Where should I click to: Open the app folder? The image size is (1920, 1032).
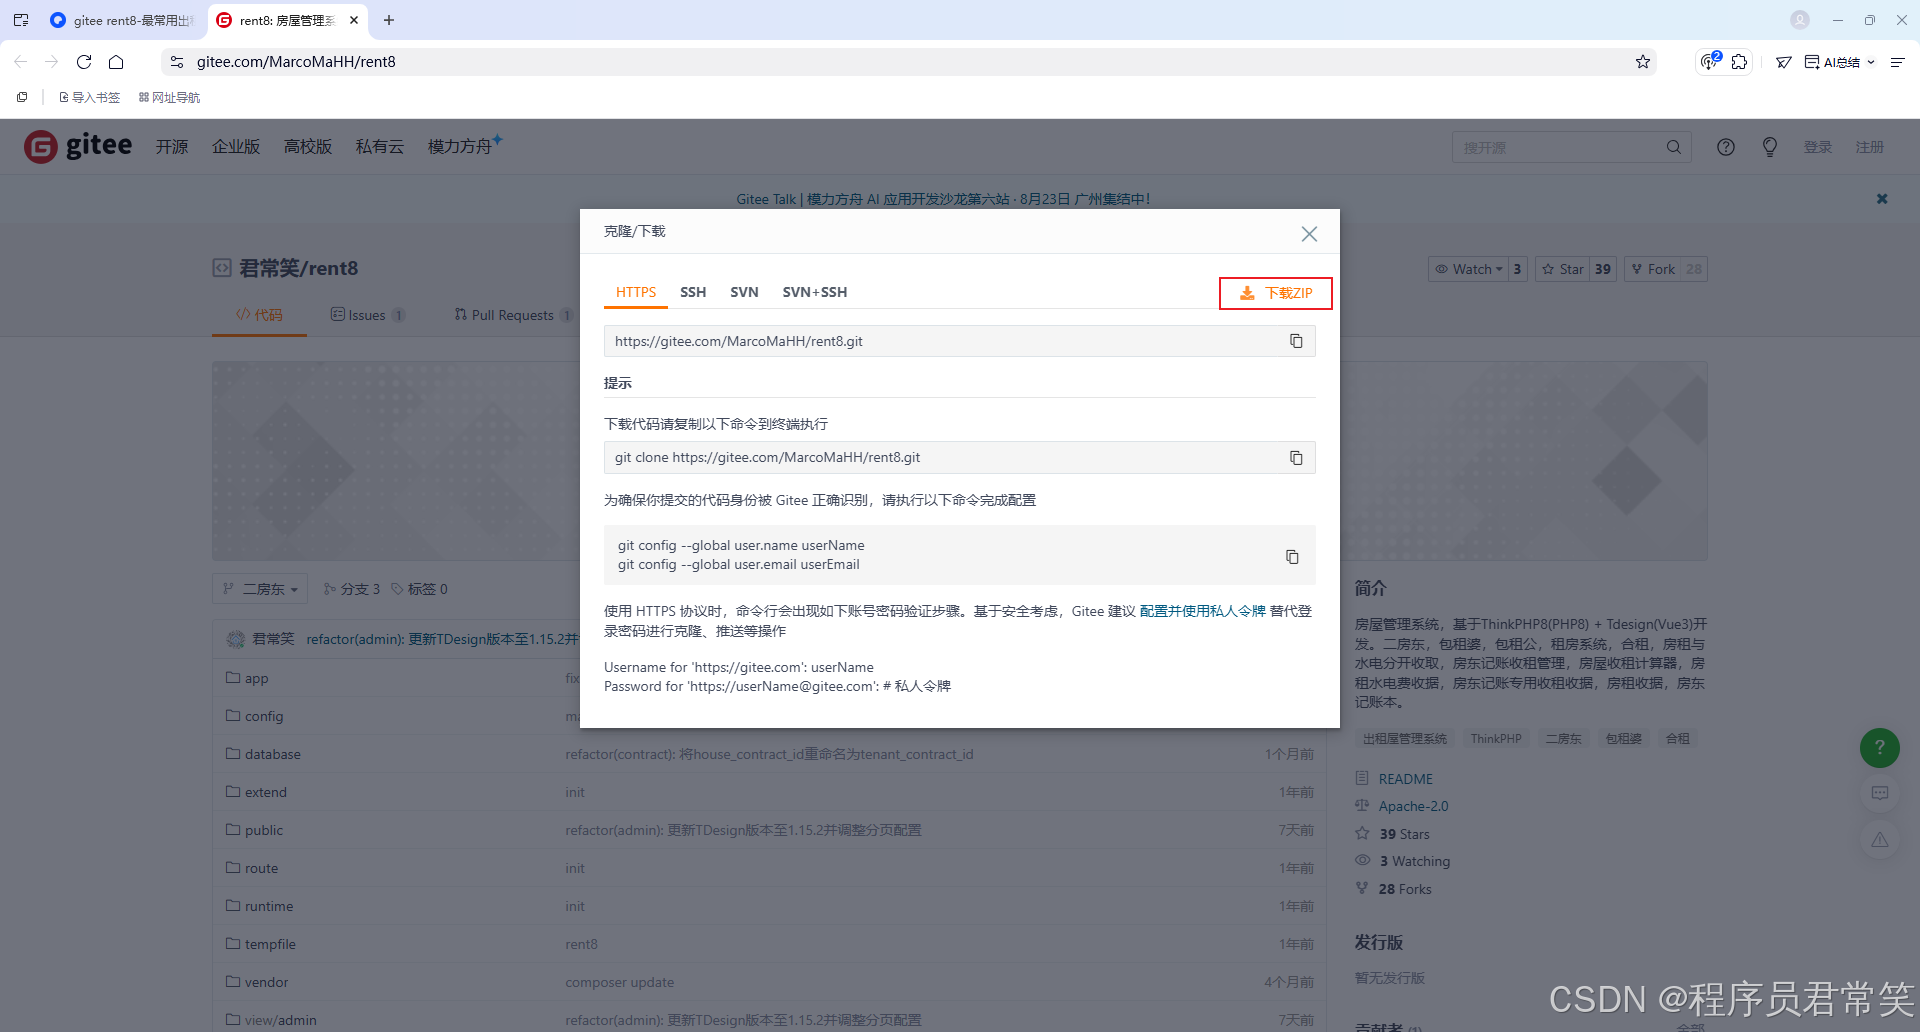click(x=256, y=678)
